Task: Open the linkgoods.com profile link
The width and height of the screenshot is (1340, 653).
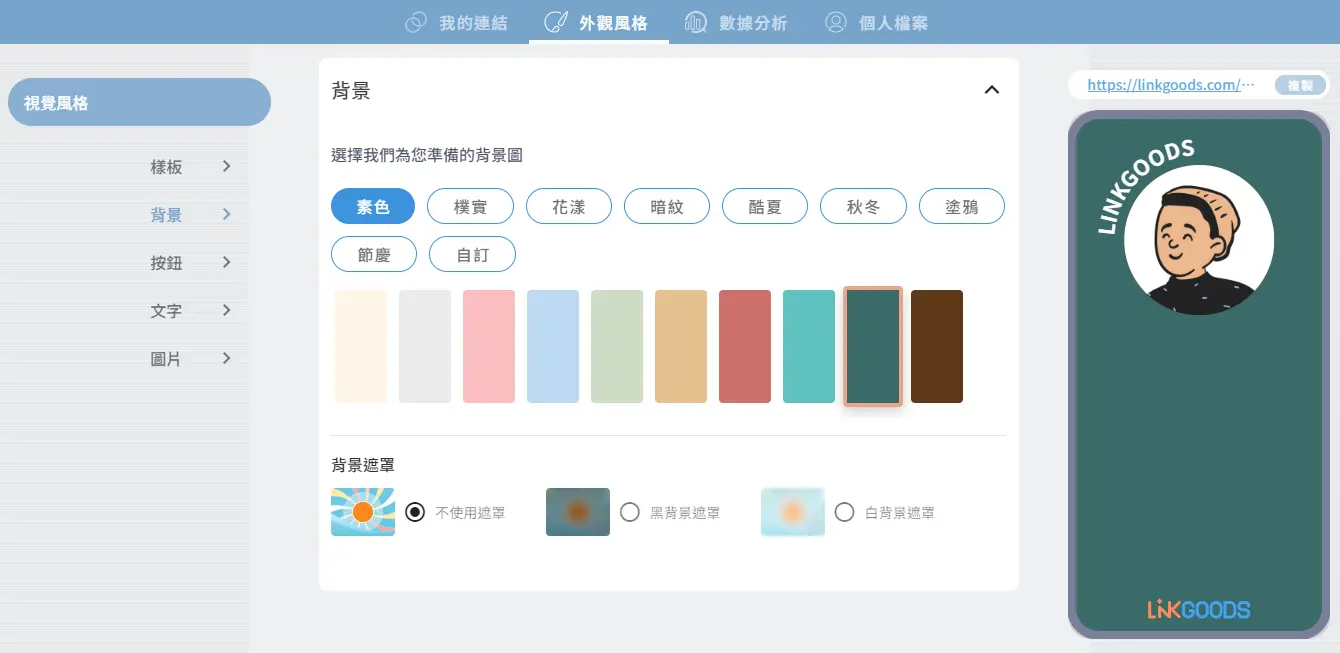Action: point(1170,85)
